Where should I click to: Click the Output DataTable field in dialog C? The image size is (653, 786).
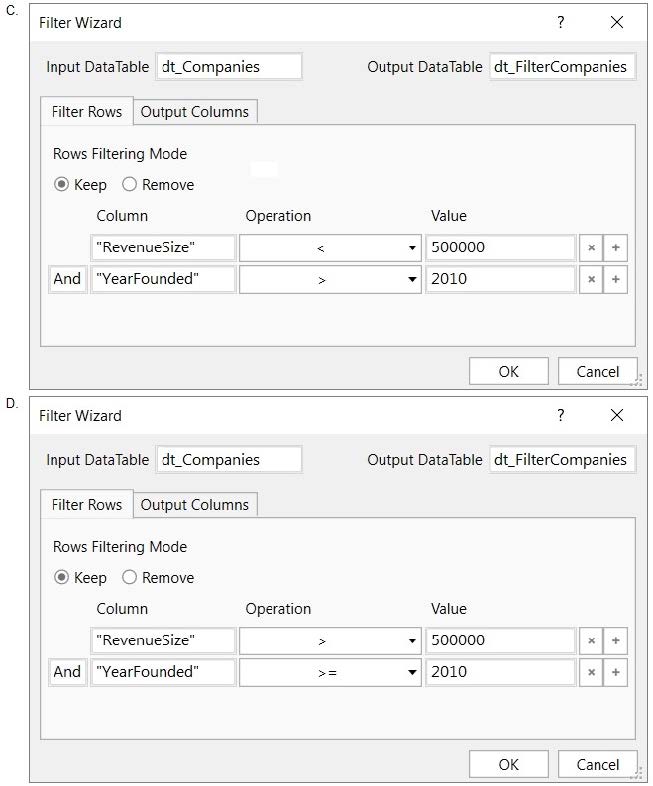tap(562, 67)
